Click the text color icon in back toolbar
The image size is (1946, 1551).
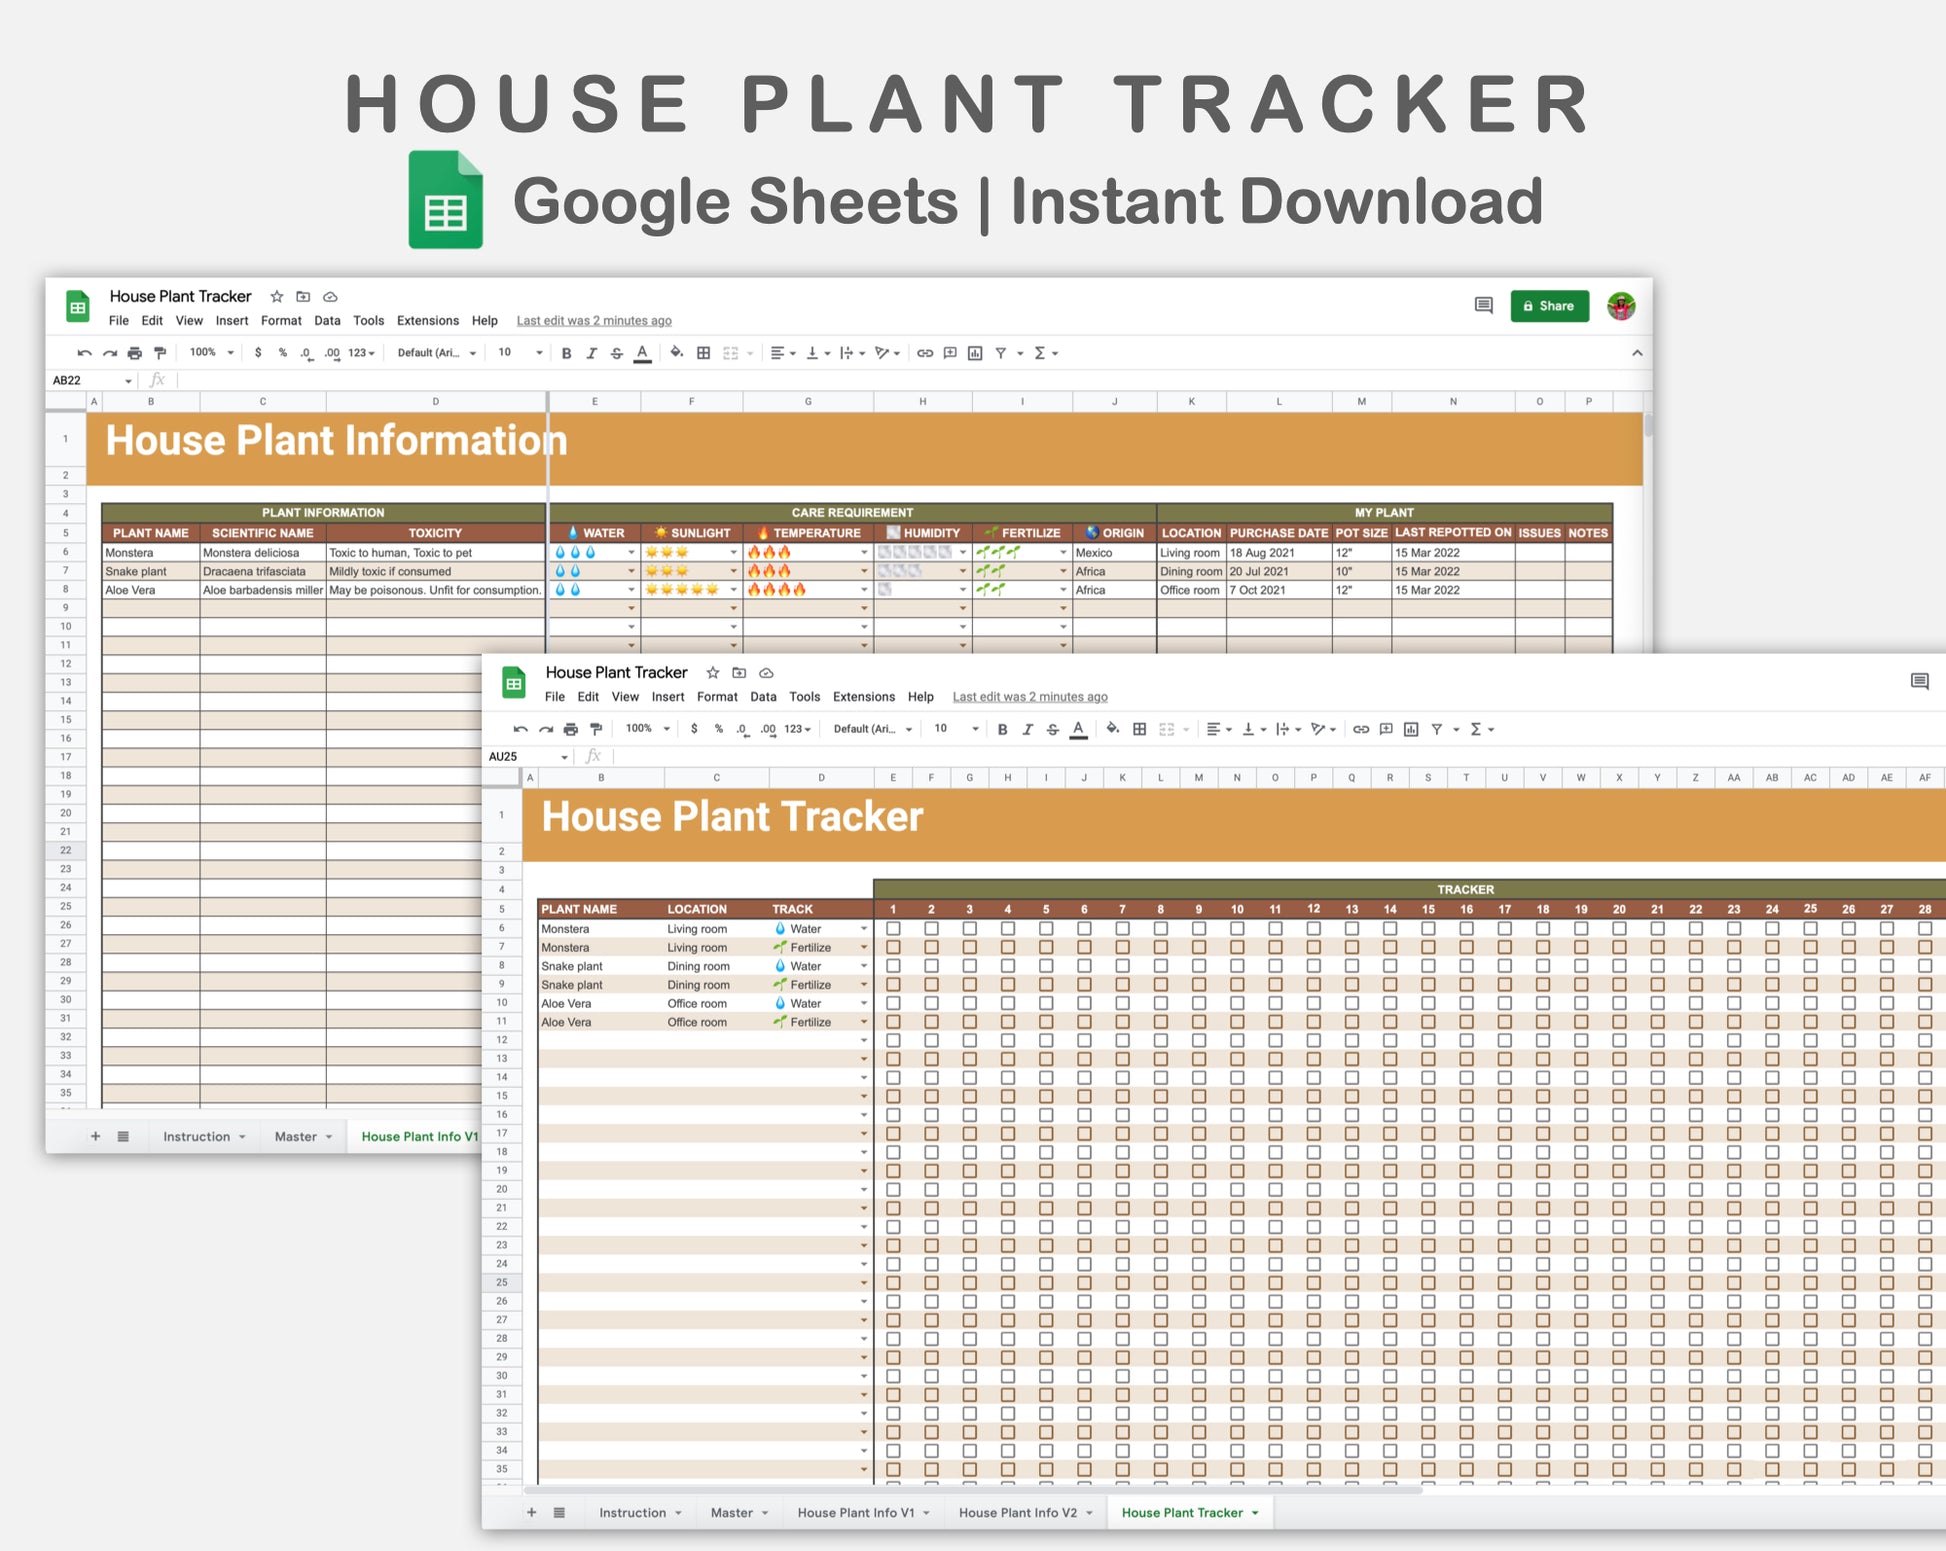point(643,353)
